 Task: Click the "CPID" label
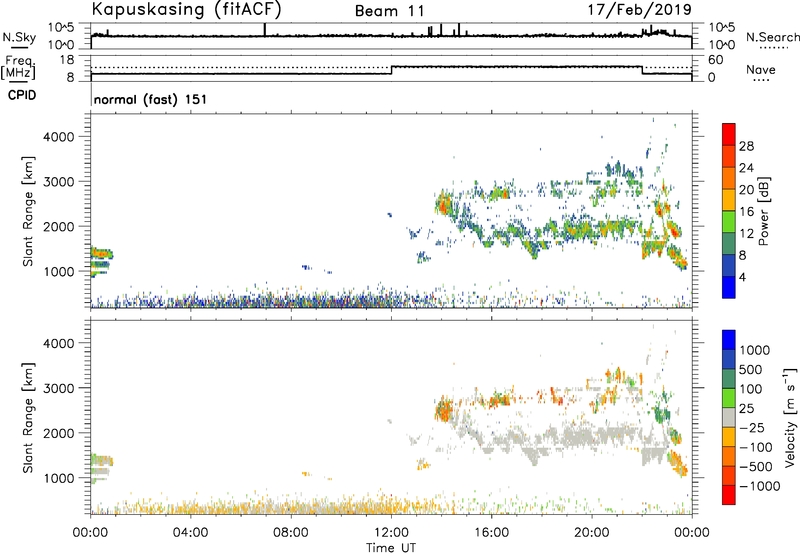point(22,95)
